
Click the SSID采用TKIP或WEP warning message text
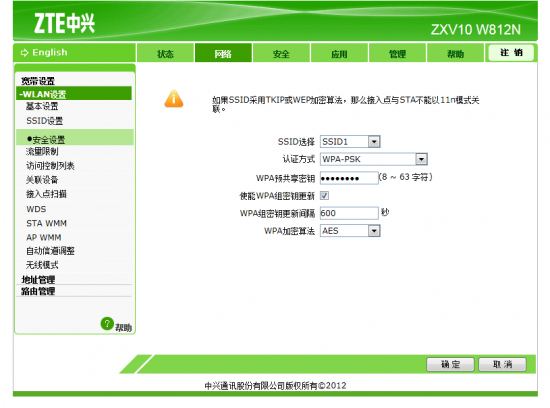pyautogui.click(x=346, y=104)
